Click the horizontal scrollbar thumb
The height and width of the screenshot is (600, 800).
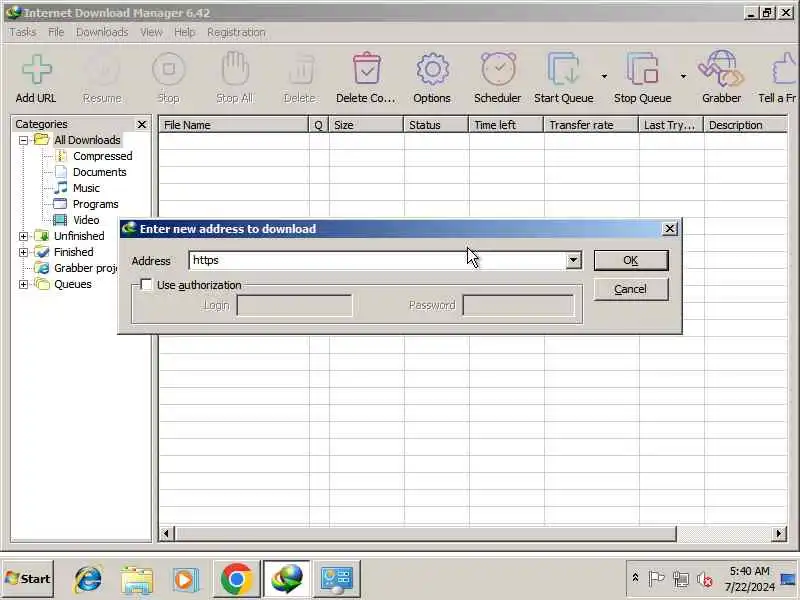tap(425, 534)
